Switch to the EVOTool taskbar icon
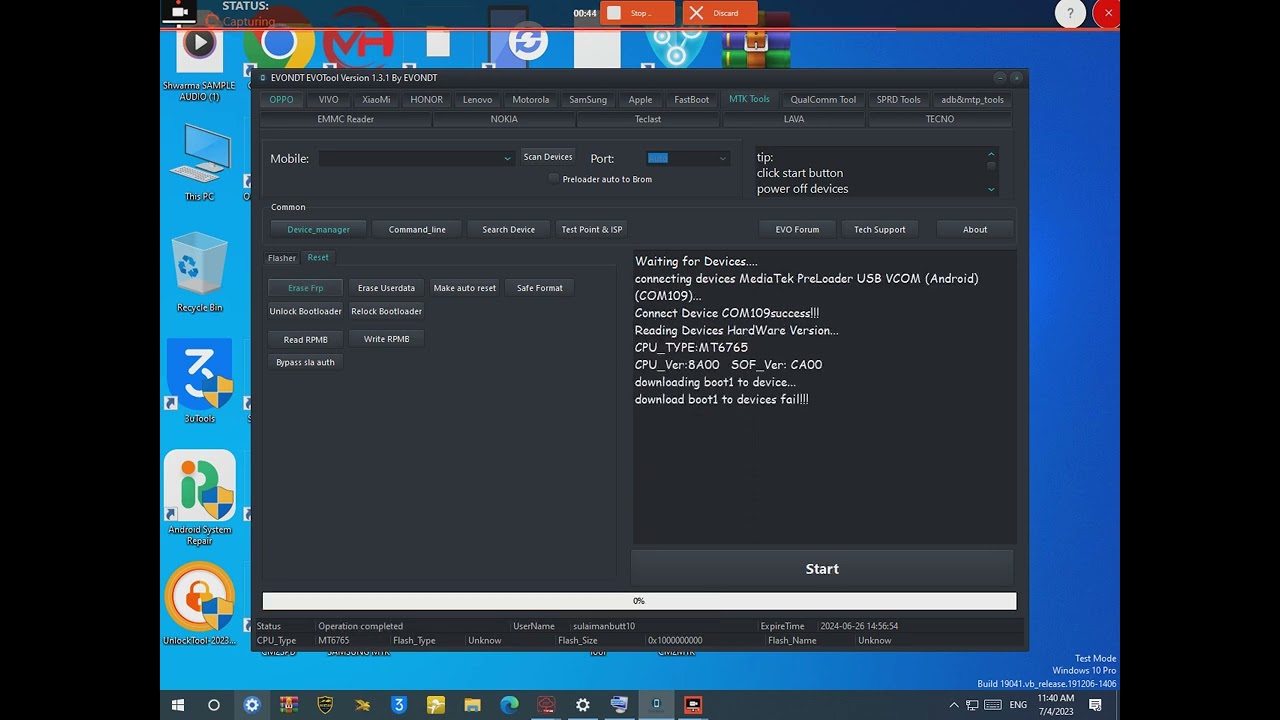1280x720 pixels. point(656,705)
